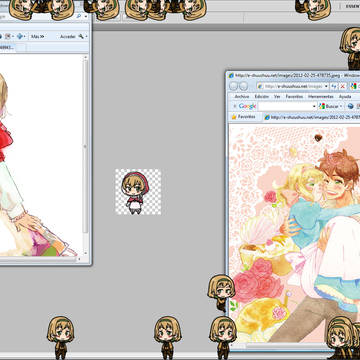This screenshot has width=360, height=360.
Task: Click the Buscar button on Google toolbar
Action: click(x=328, y=106)
